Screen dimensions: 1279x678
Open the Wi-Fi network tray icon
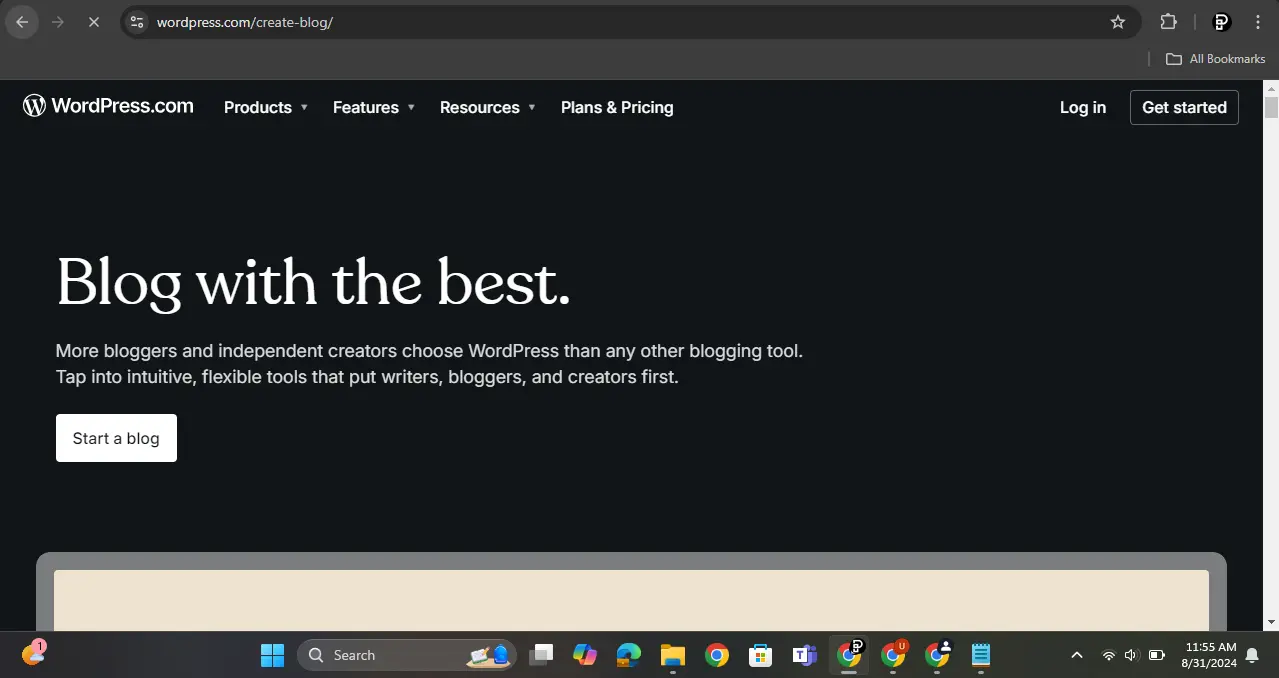1108,655
